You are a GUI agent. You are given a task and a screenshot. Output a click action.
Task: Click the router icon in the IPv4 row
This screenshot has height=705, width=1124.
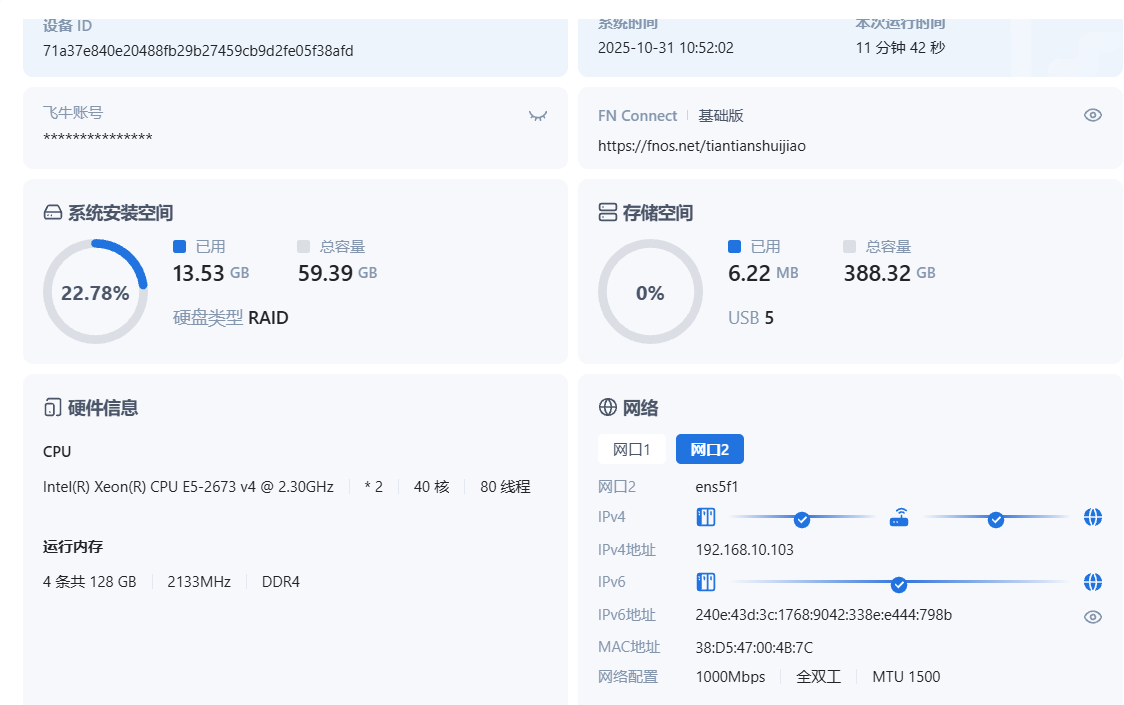900,517
